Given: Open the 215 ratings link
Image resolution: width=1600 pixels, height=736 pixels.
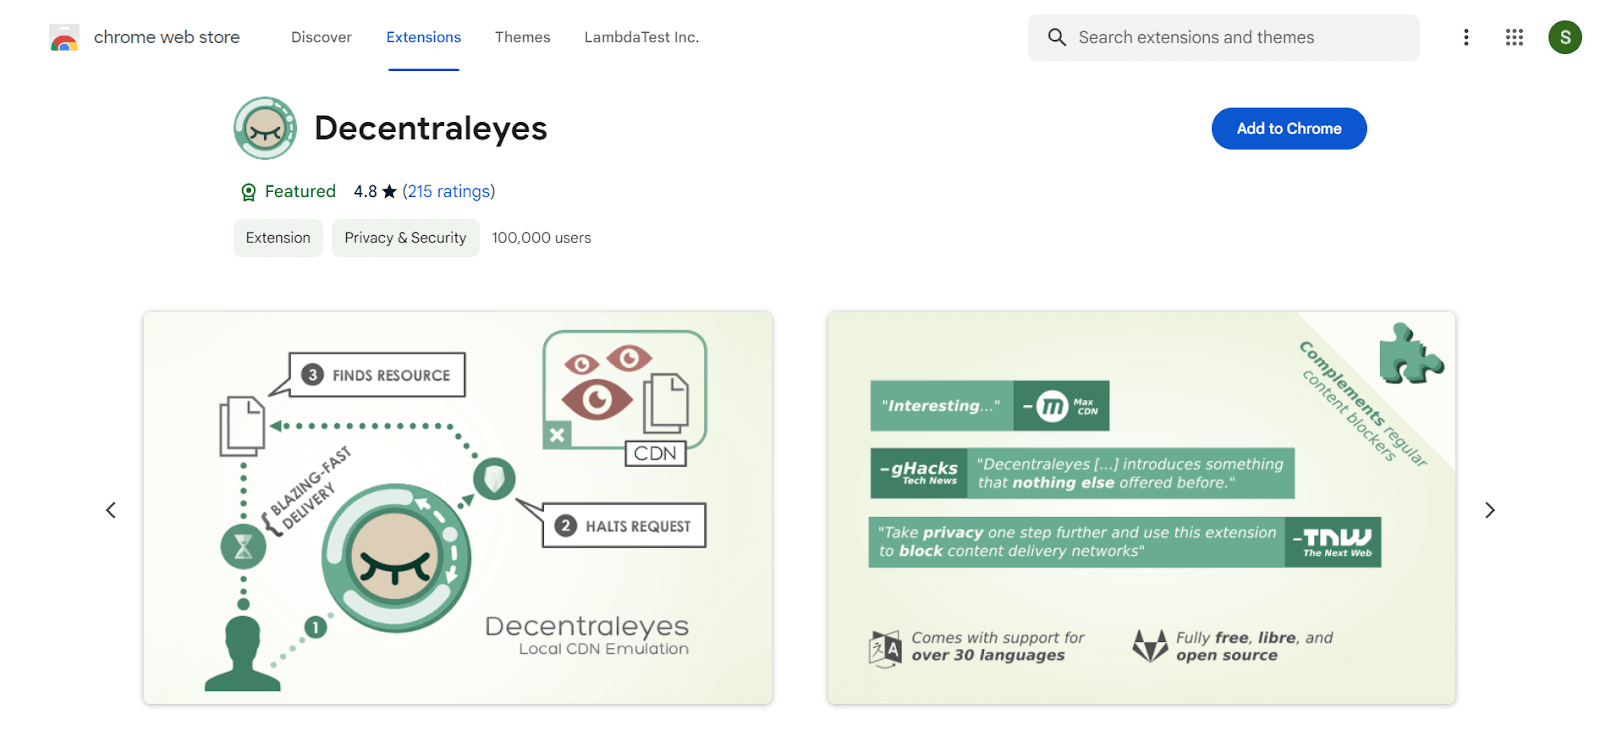Looking at the screenshot, I should click(449, 191).
